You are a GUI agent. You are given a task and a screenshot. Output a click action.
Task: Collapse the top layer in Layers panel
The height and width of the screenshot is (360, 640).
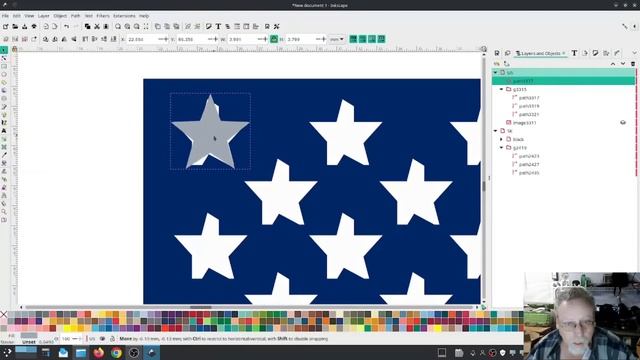coord(496,73)
